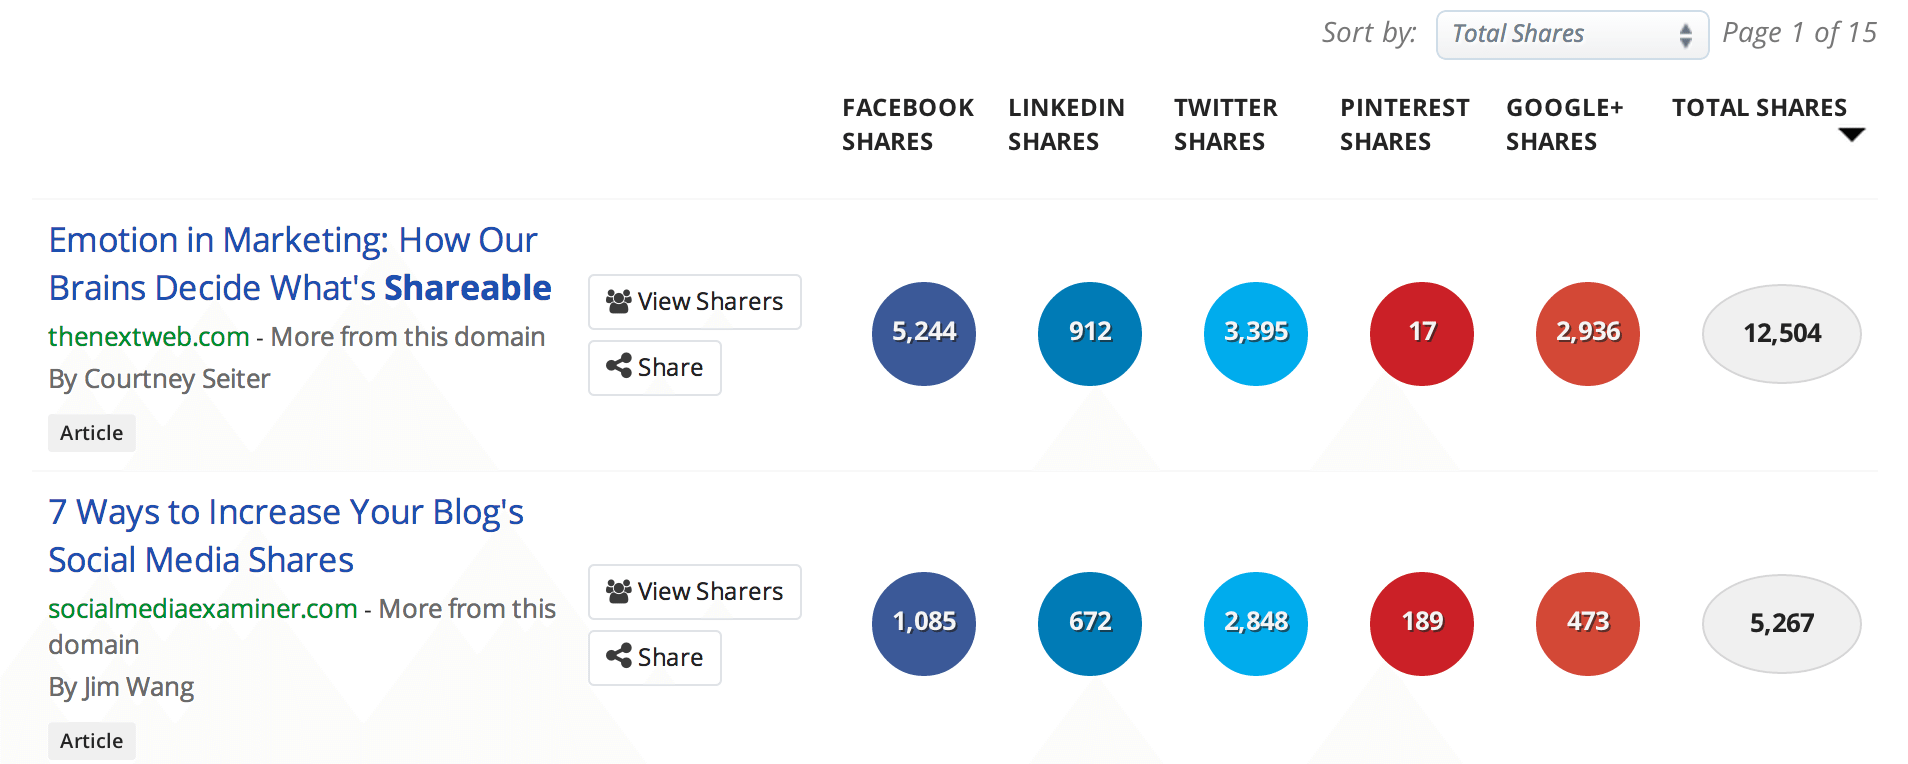Image resolution: width=1908 pixels, height=764 pixels.
Task: Click the share icon on second Share button
Action: tap(618, 656)
